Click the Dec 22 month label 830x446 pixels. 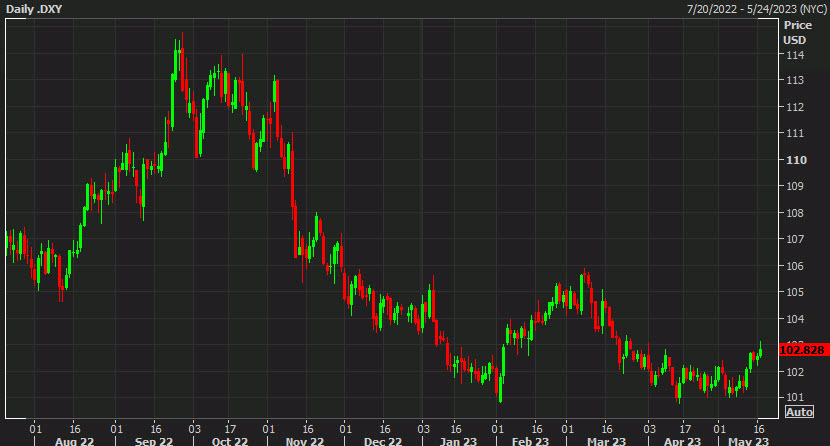(383, 441)
